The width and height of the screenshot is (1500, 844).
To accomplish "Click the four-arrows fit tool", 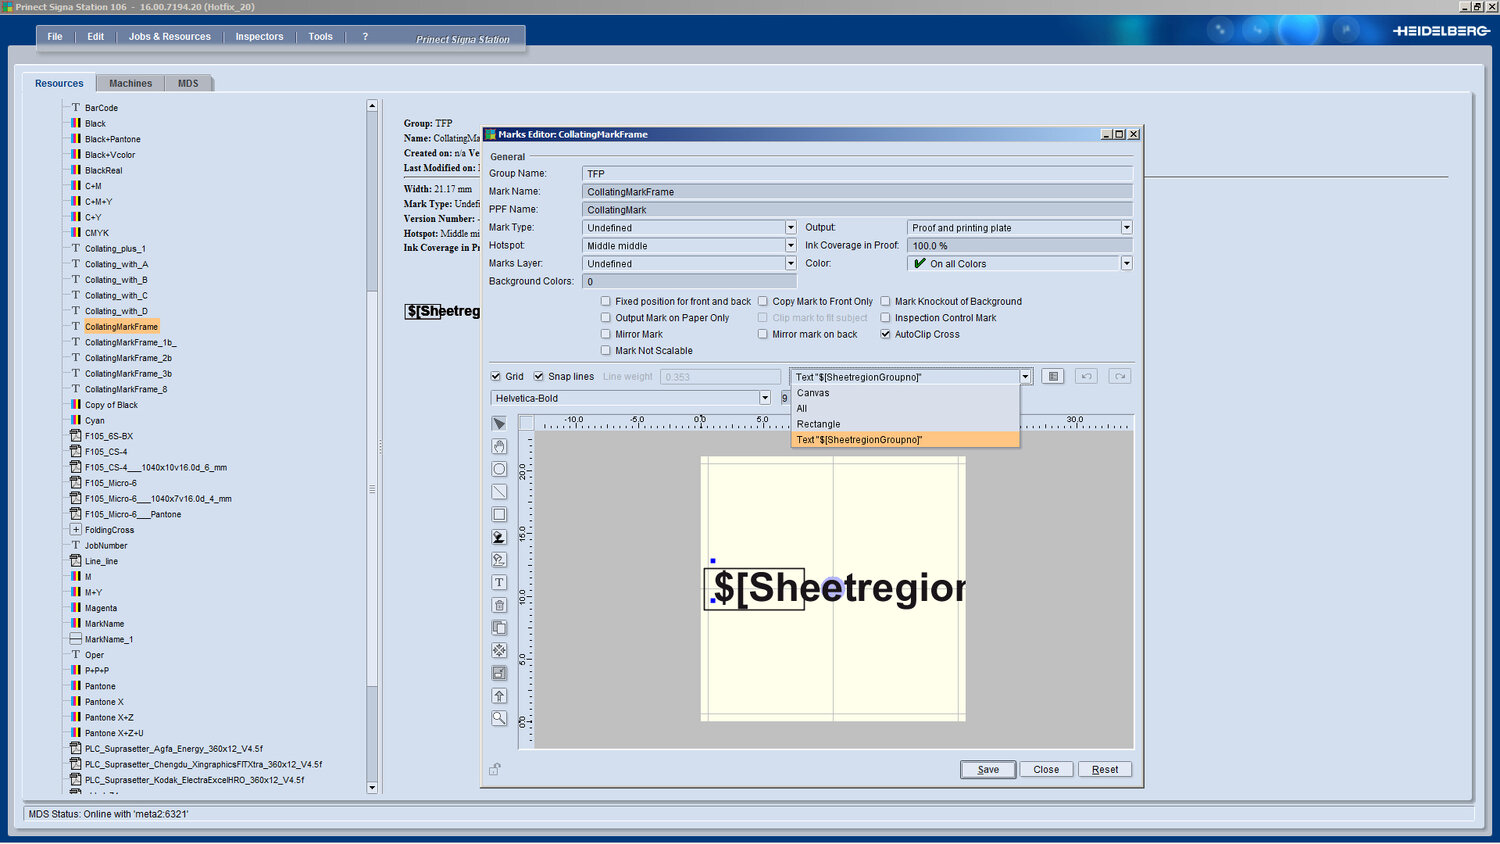I will click(499, 651).
